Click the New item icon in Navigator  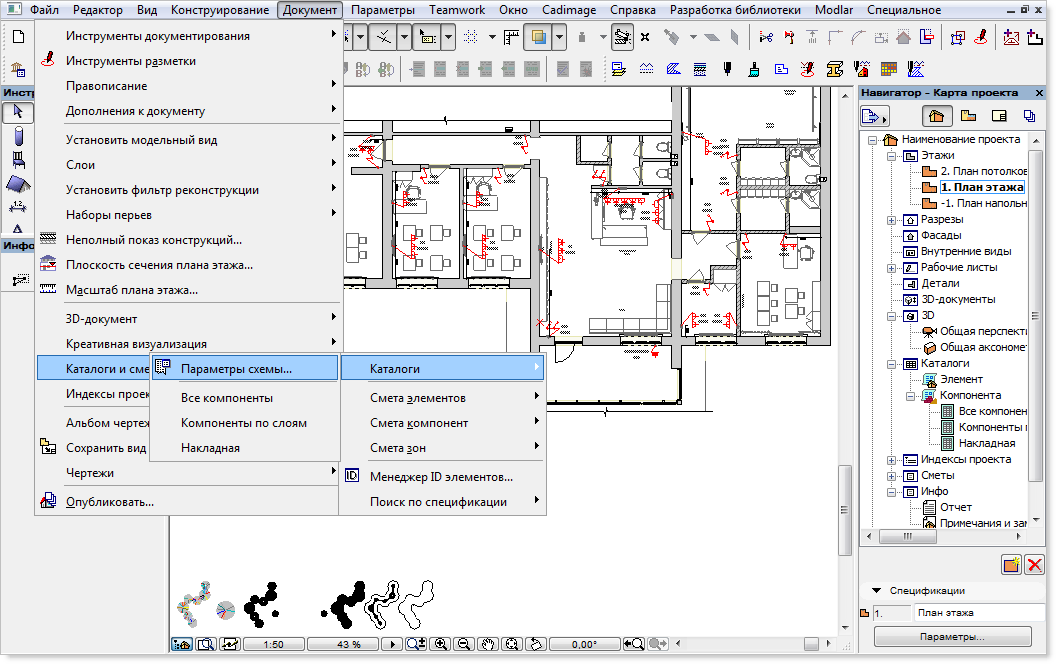tap(1012, 564)
